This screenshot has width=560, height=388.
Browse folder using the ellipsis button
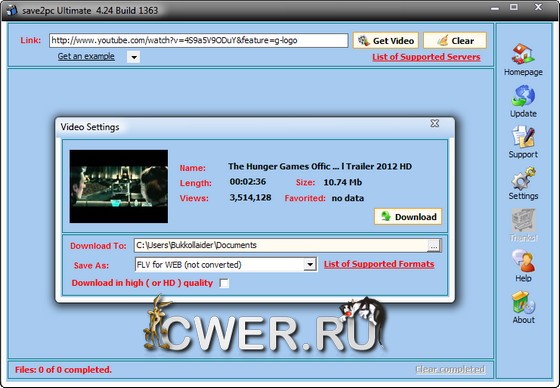[434, 245]
